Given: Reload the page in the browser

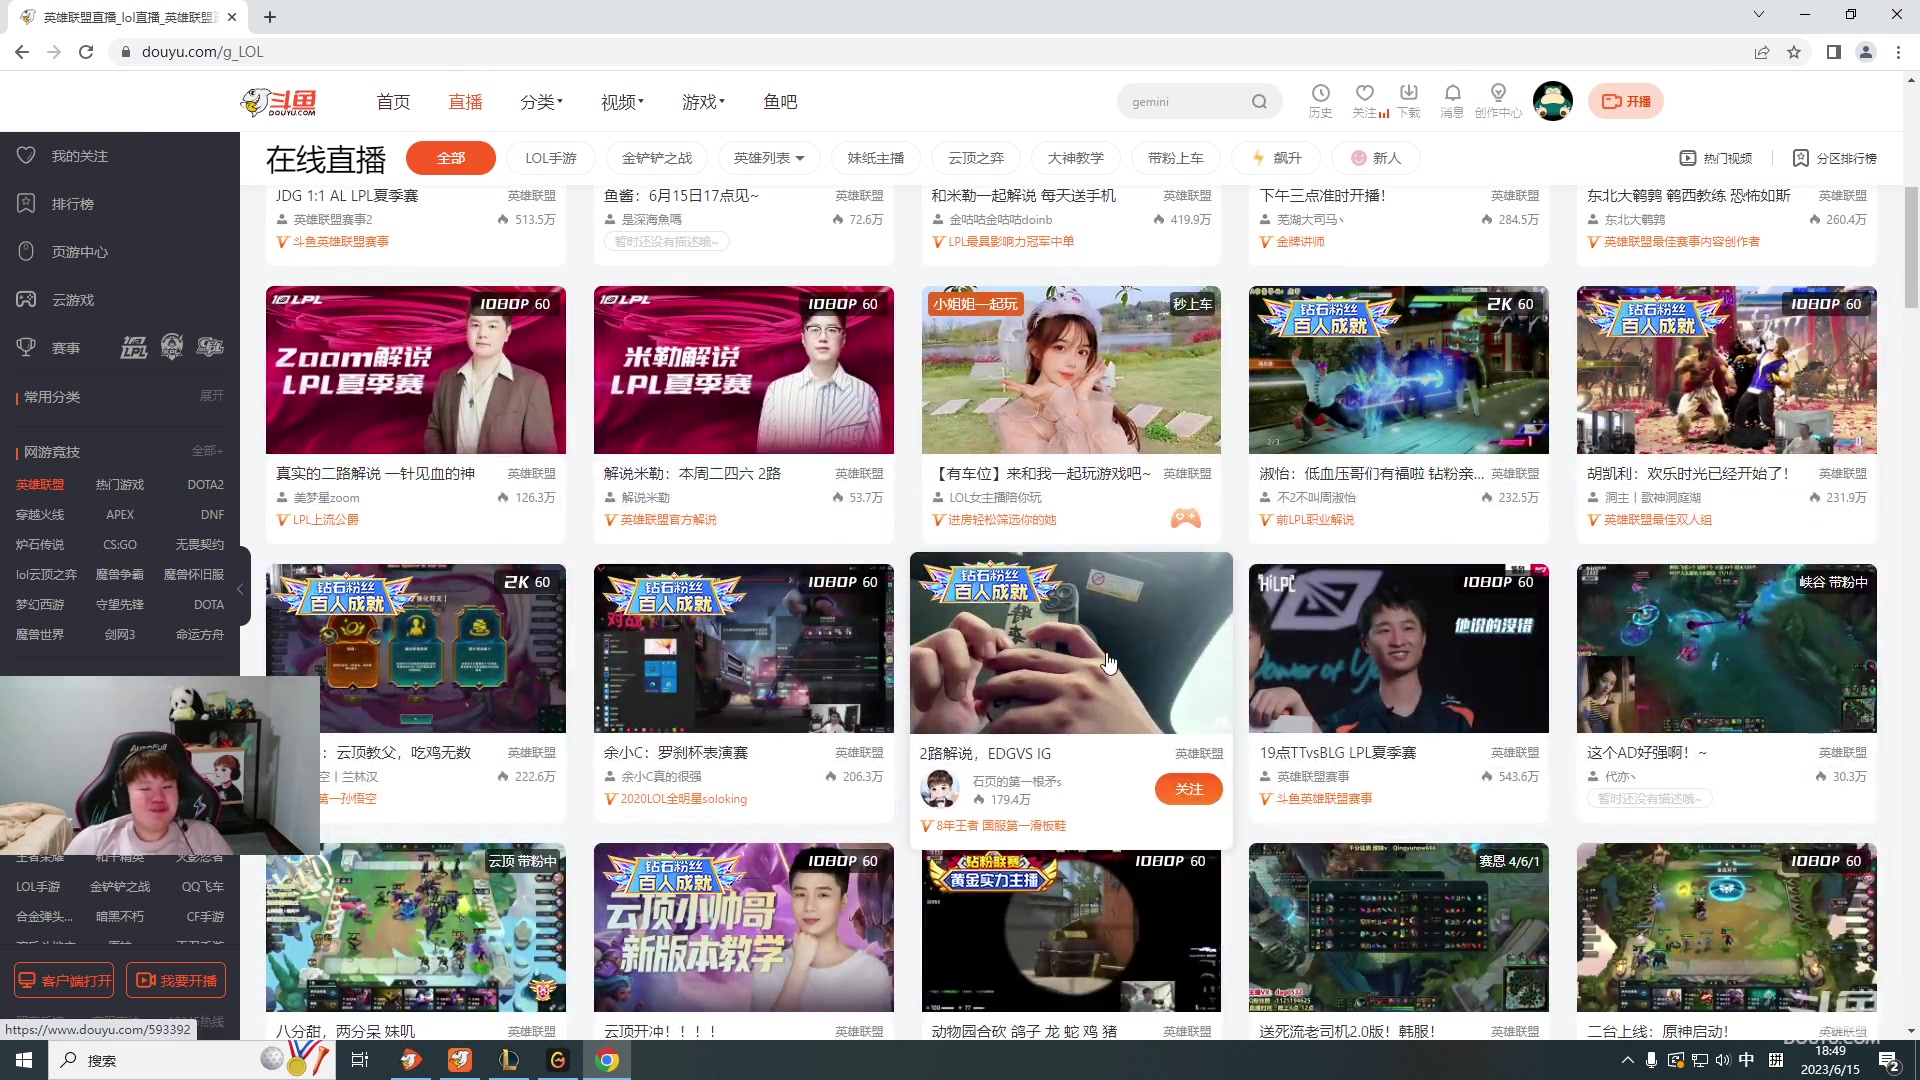Looking at the screenshot, I should pos(86,52).
